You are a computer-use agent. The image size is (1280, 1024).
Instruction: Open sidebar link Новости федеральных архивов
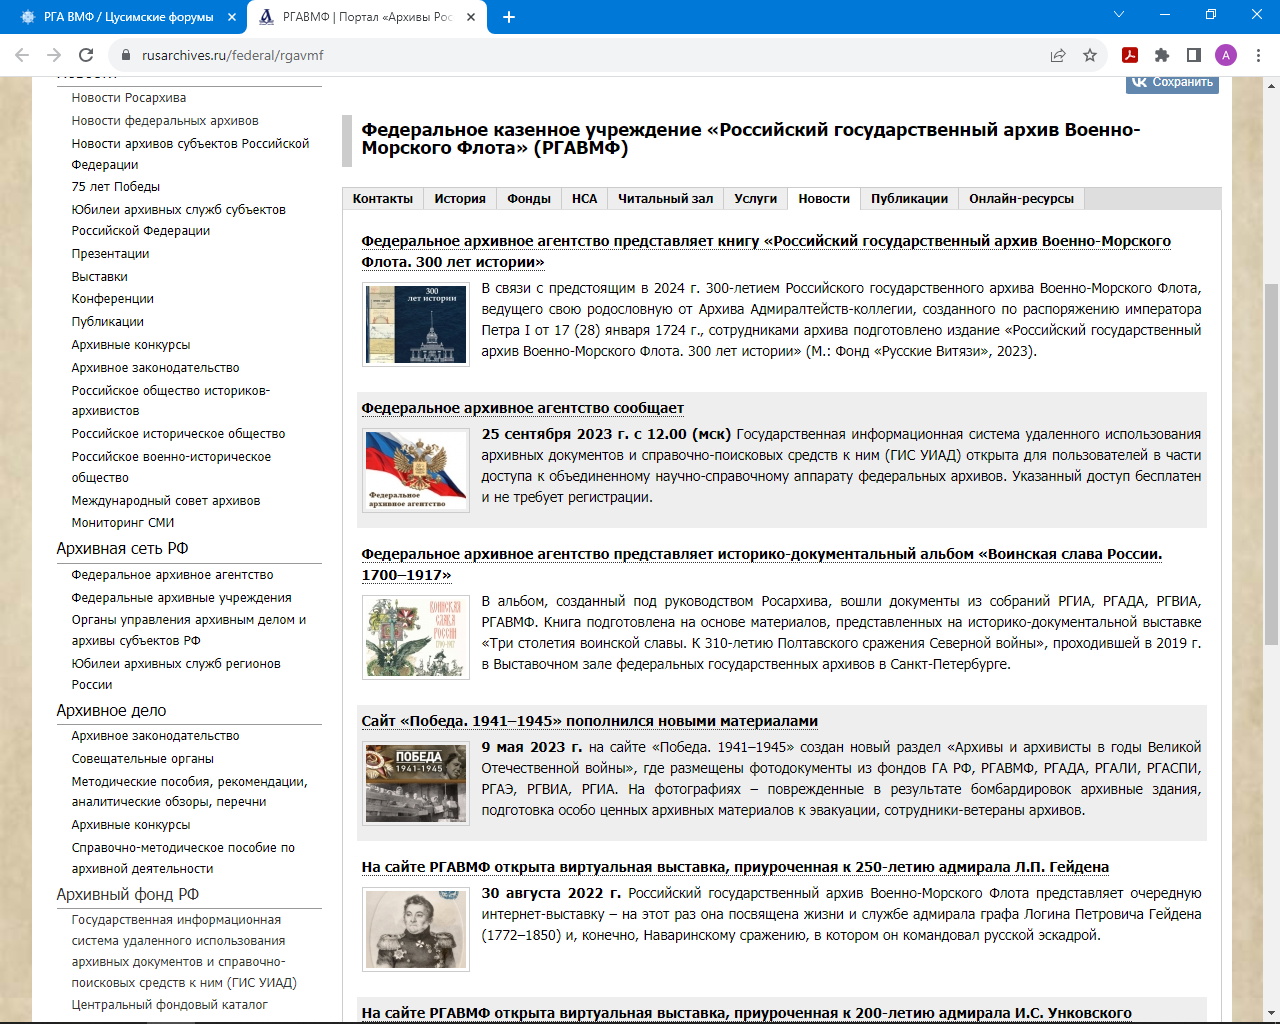click(165, 121)
